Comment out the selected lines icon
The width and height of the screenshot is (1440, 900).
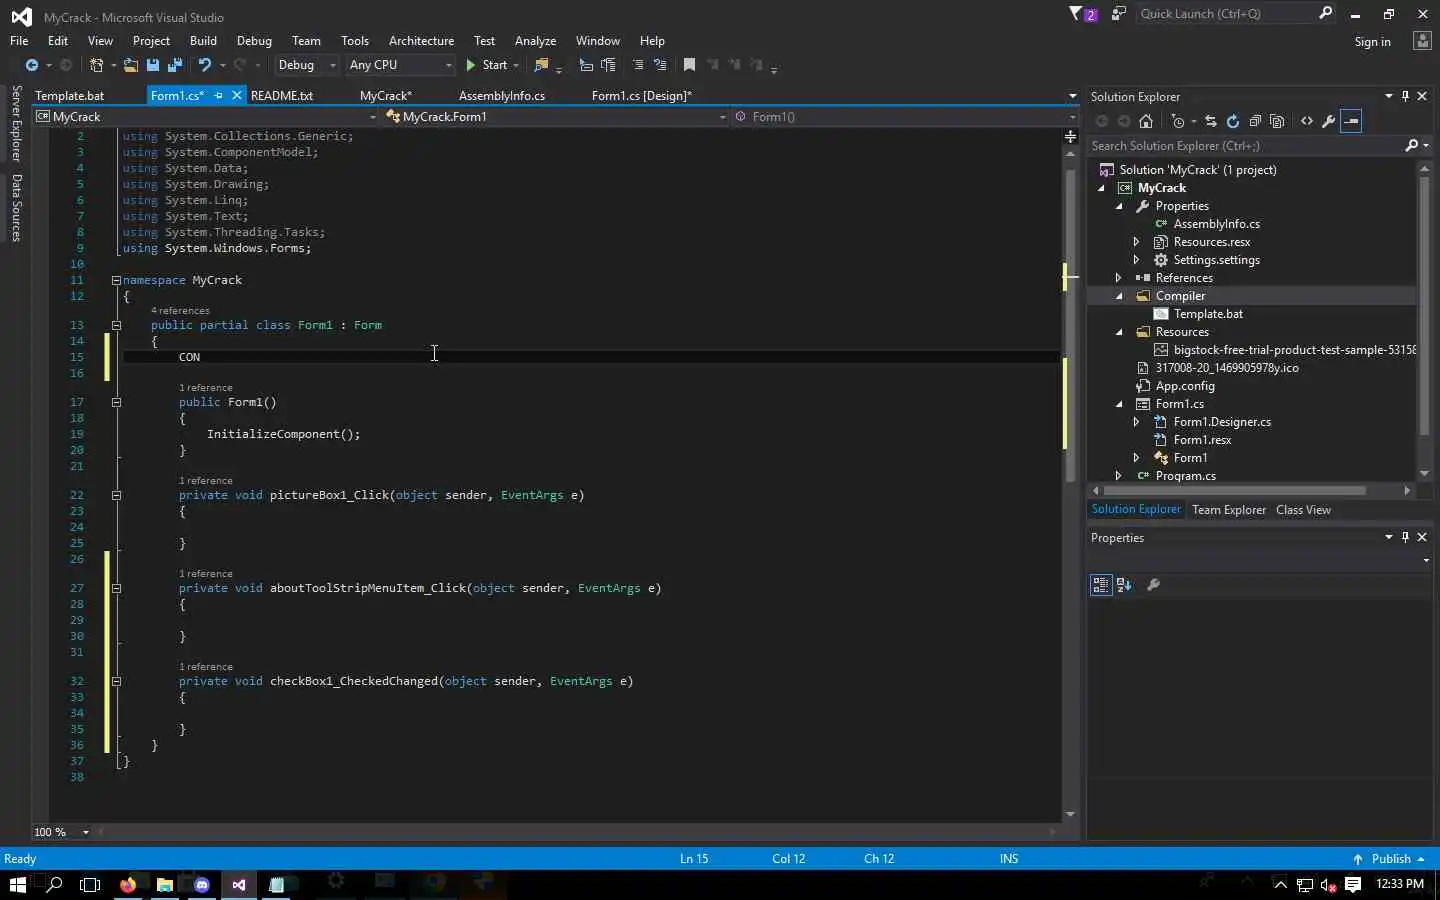pyautogui.click(x=638, y=65)
